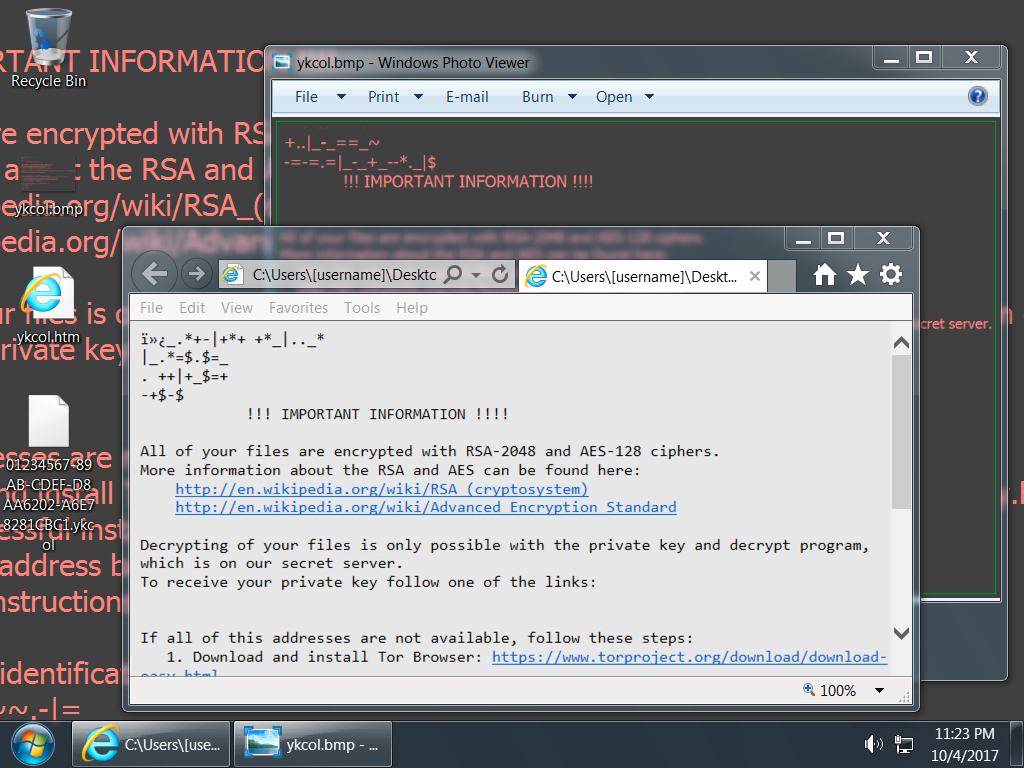Open Windows Photo Viewer help icon
The image size is (1024, 768).
pos(977,97)
